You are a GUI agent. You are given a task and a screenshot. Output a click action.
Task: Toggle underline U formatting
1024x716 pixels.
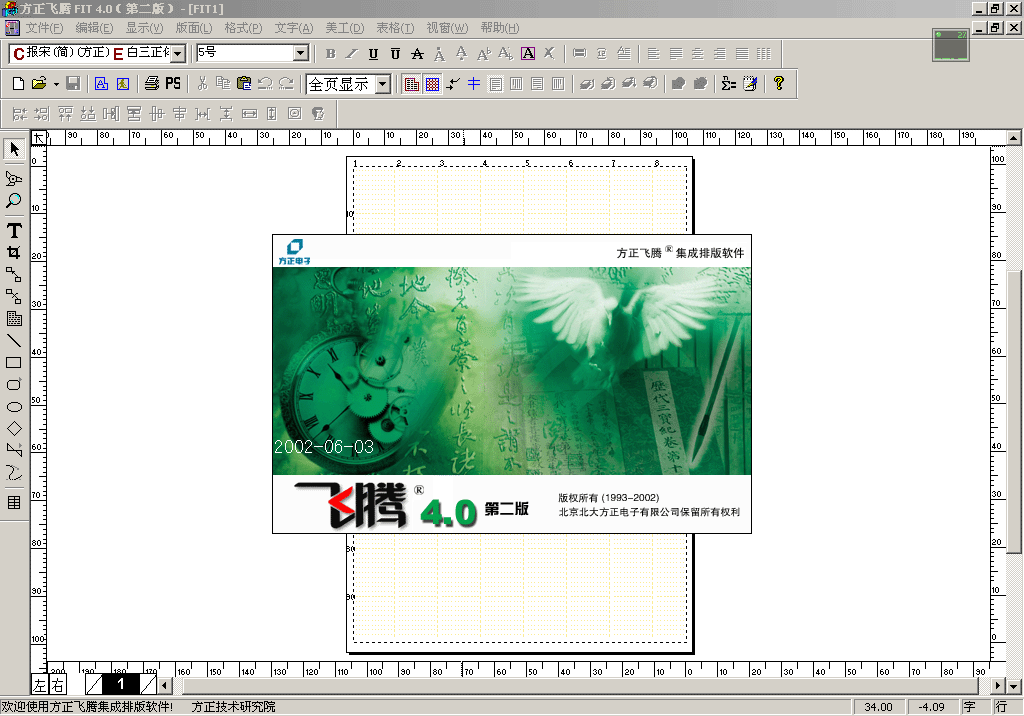(x=374, y=54)
